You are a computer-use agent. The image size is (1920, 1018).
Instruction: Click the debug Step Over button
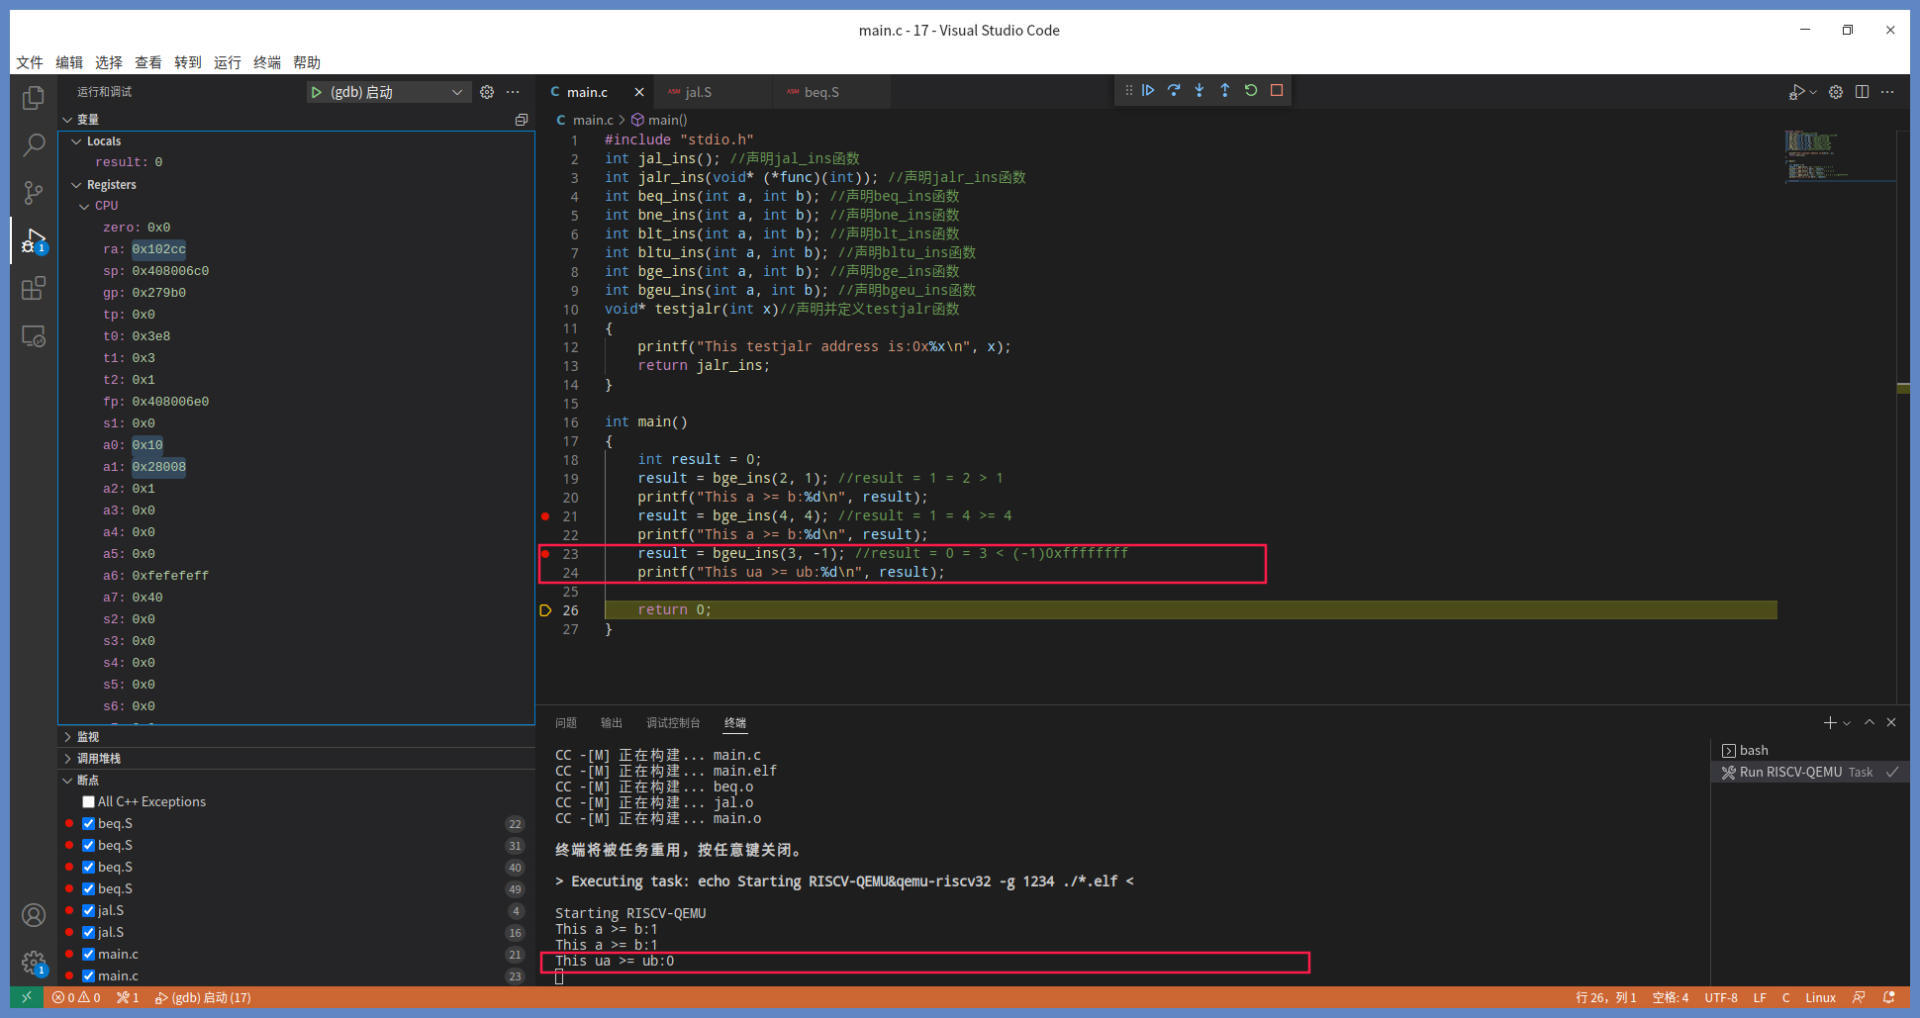[1174, 90]
